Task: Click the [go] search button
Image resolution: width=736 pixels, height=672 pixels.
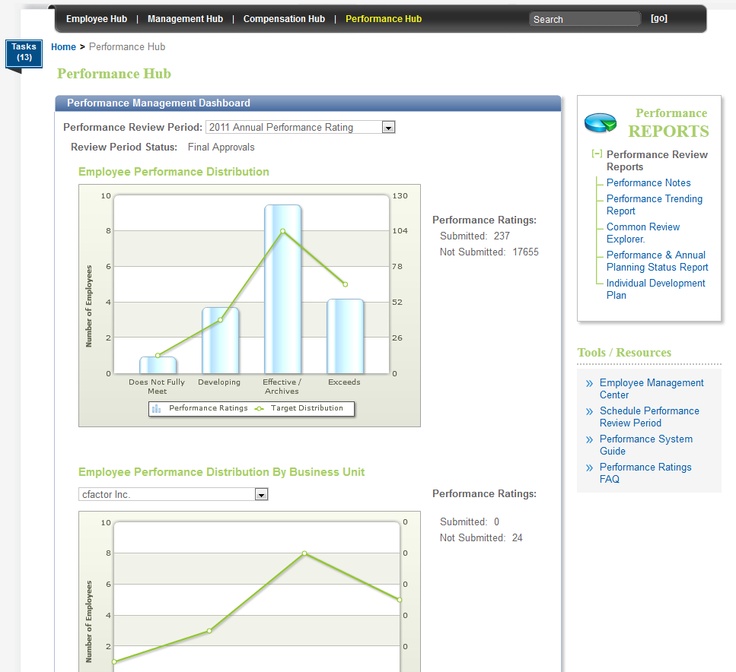Action: coord(659,18)
